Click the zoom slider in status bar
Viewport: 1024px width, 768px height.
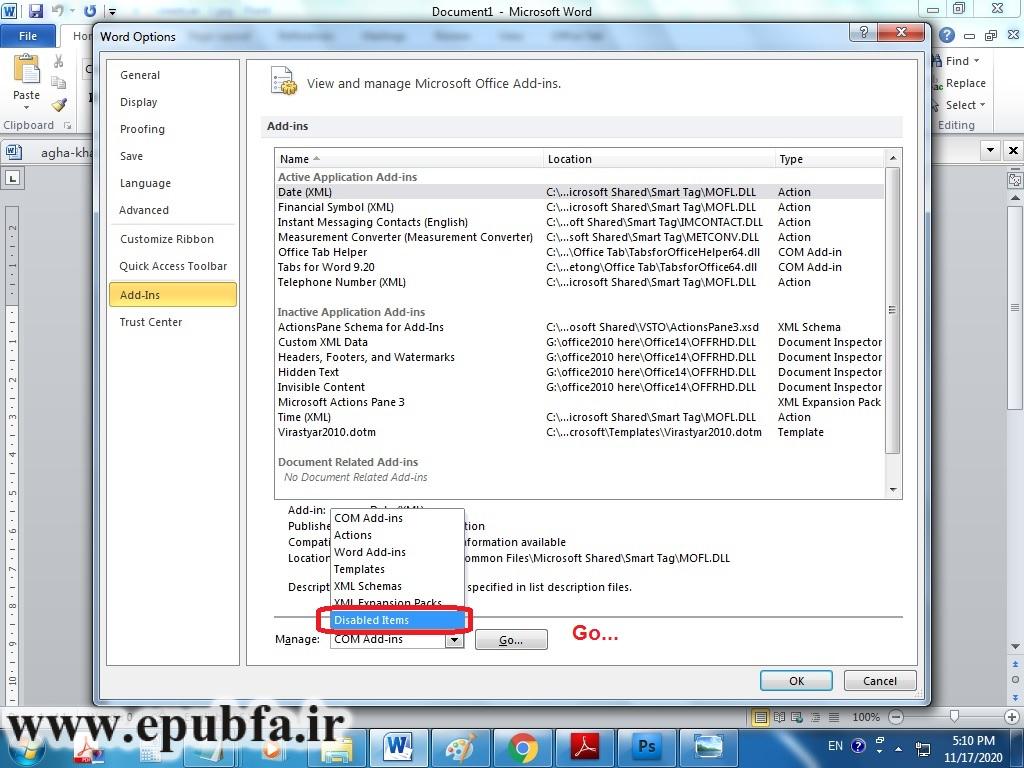[953, 717]
